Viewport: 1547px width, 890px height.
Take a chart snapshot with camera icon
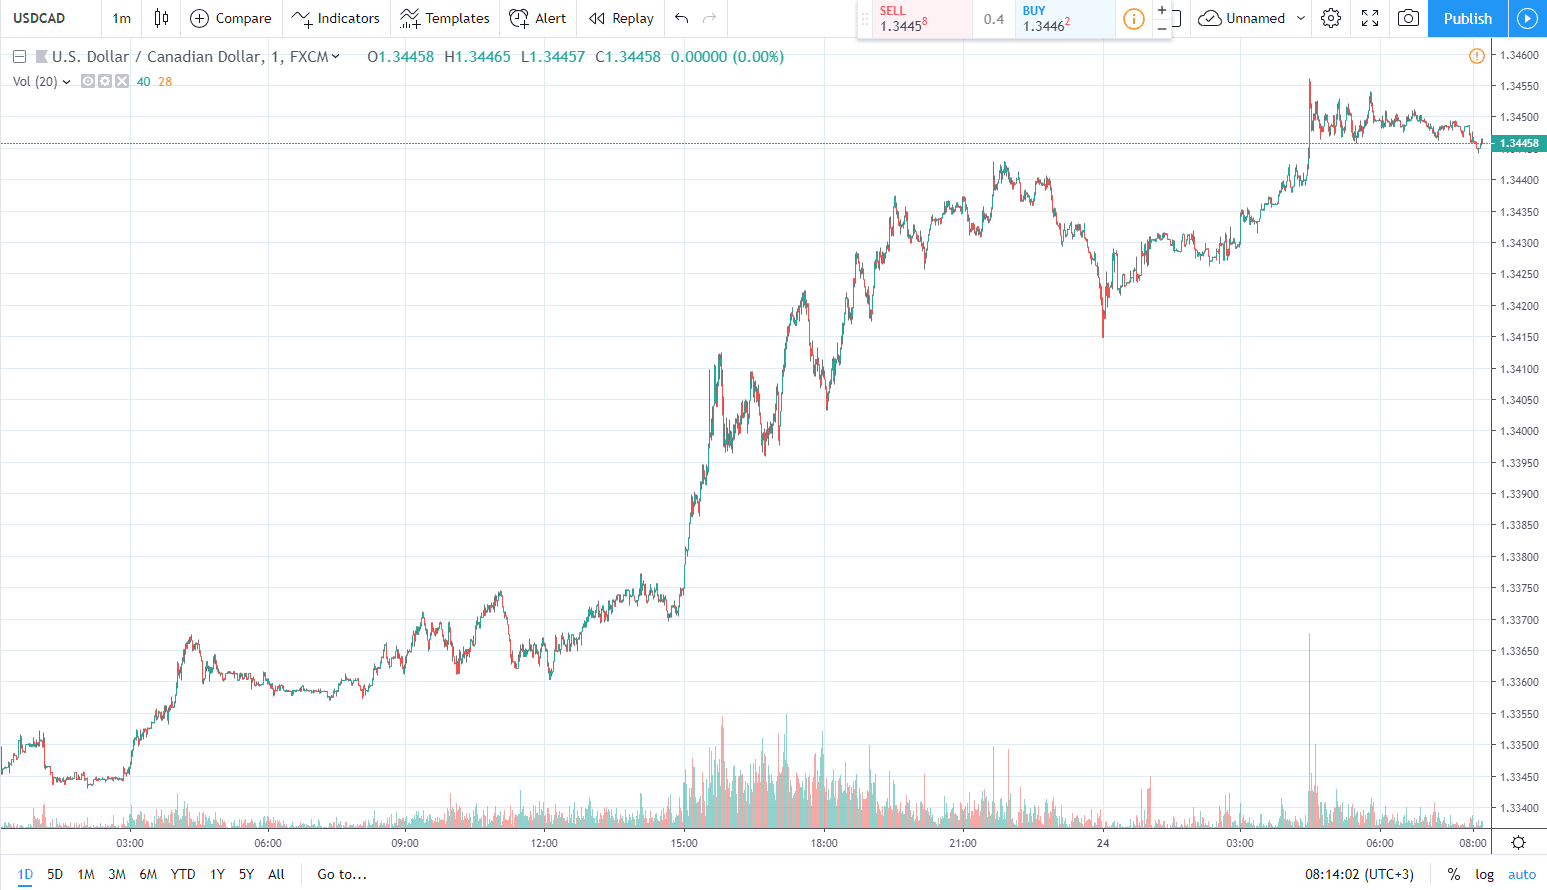click(1409, 18)
